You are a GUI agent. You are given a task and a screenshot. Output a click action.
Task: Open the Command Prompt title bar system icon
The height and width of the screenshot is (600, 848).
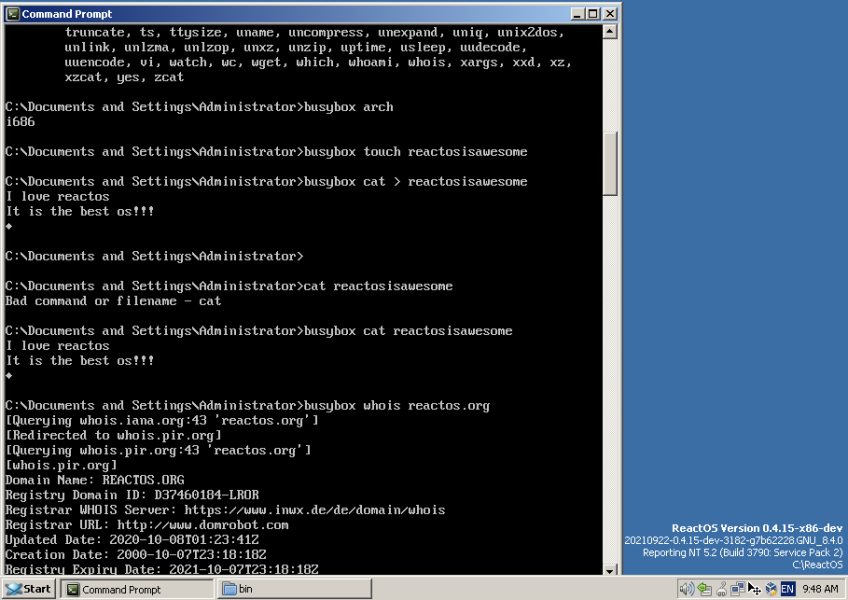coord(13,14)
